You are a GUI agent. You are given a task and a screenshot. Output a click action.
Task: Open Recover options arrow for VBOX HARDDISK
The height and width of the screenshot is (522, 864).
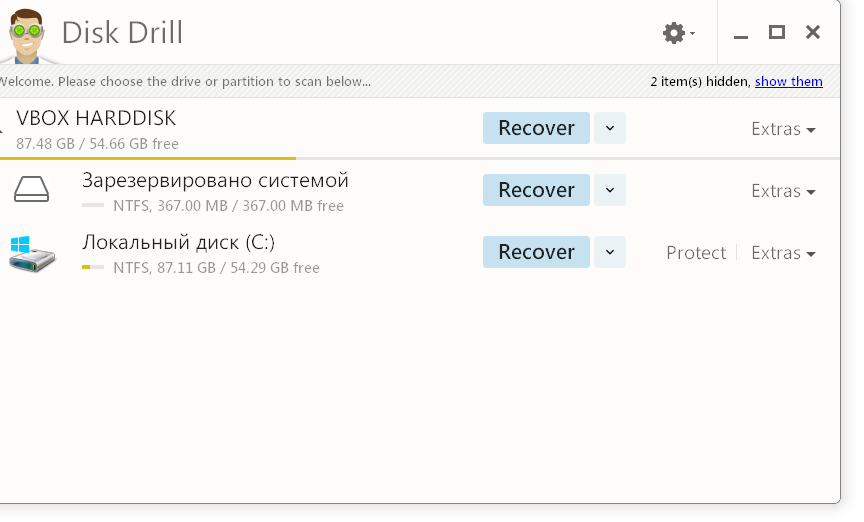tap(609, 128)
